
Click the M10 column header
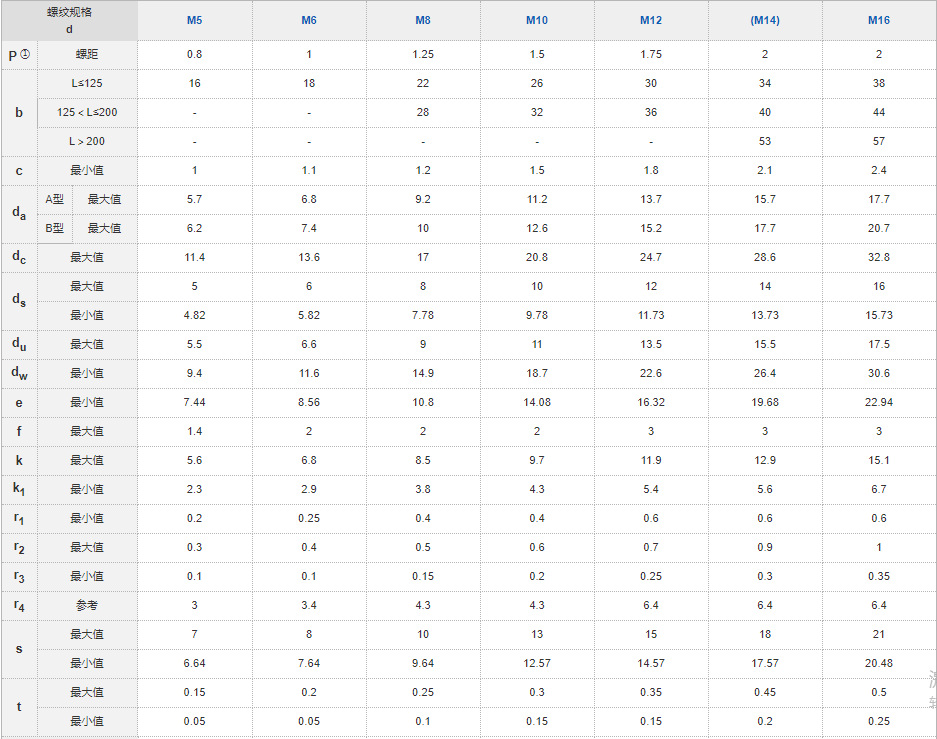pyautogui.click(x=537, y=21)
